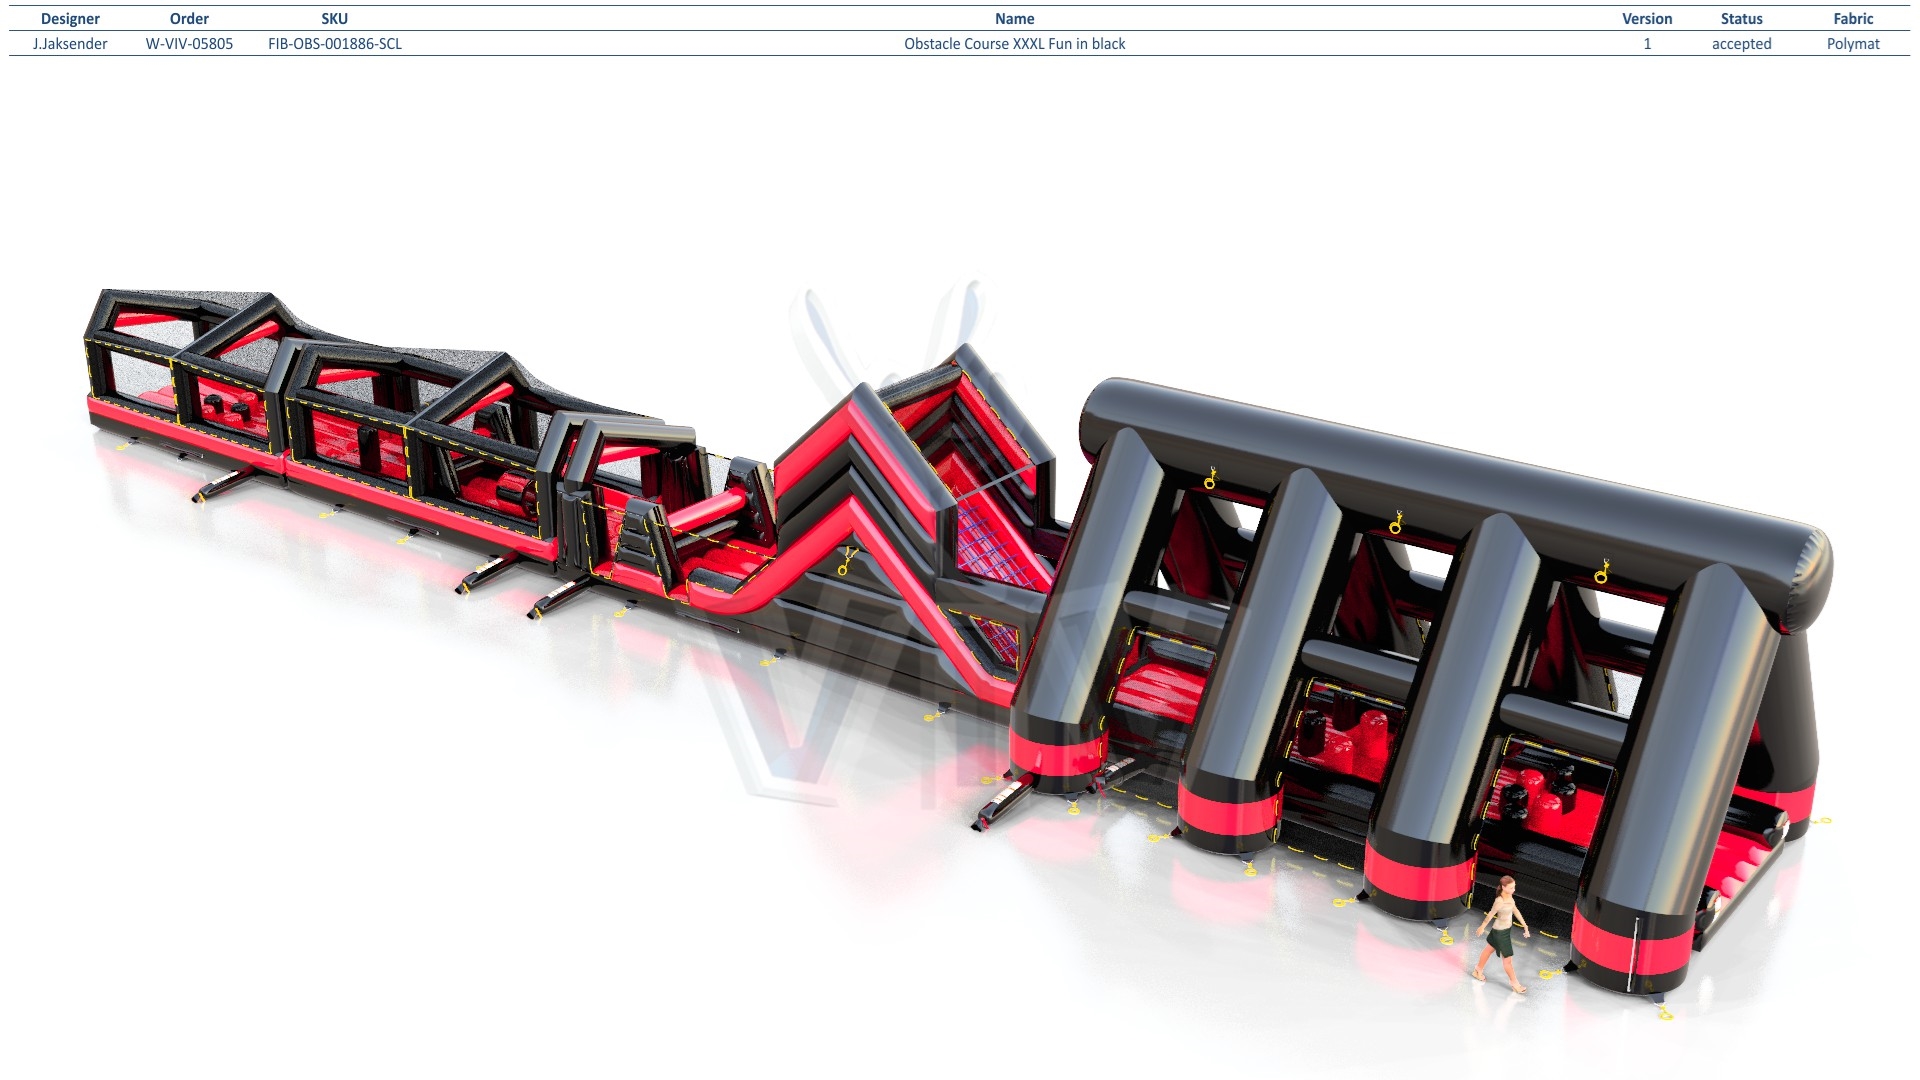Click the Order column header
This screenshot has height=1080, width=1920.
[189, 19]
